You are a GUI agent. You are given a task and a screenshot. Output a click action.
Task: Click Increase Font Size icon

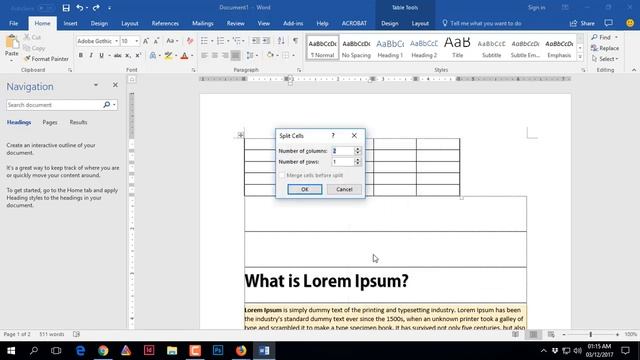146,41
